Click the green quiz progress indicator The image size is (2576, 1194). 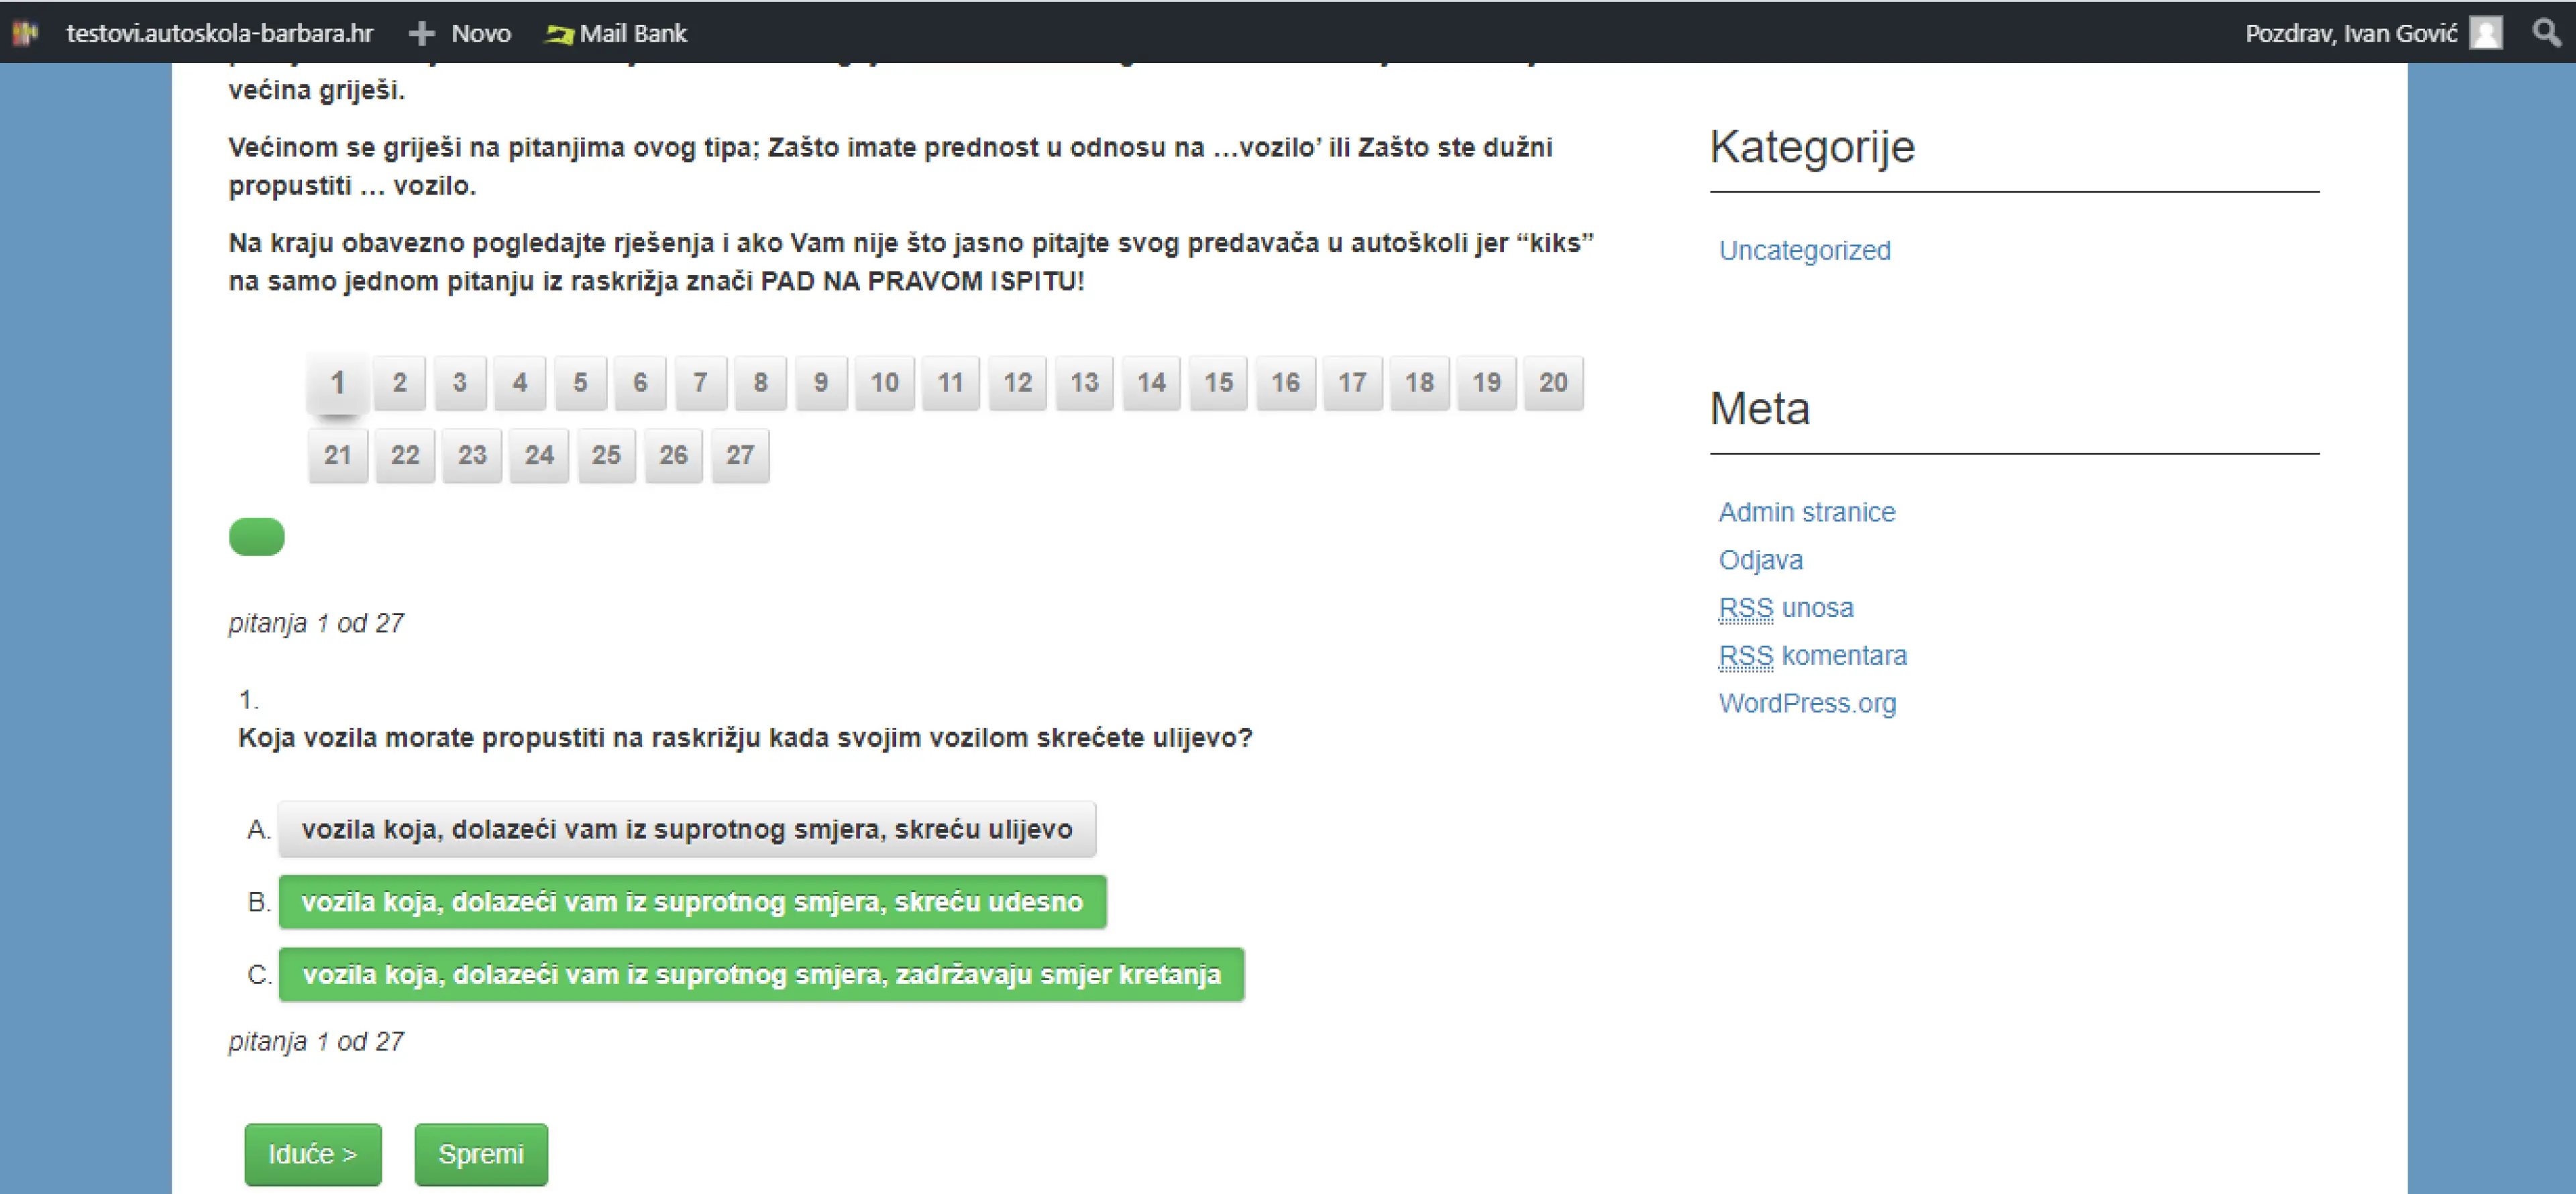(x=257, y=537)
